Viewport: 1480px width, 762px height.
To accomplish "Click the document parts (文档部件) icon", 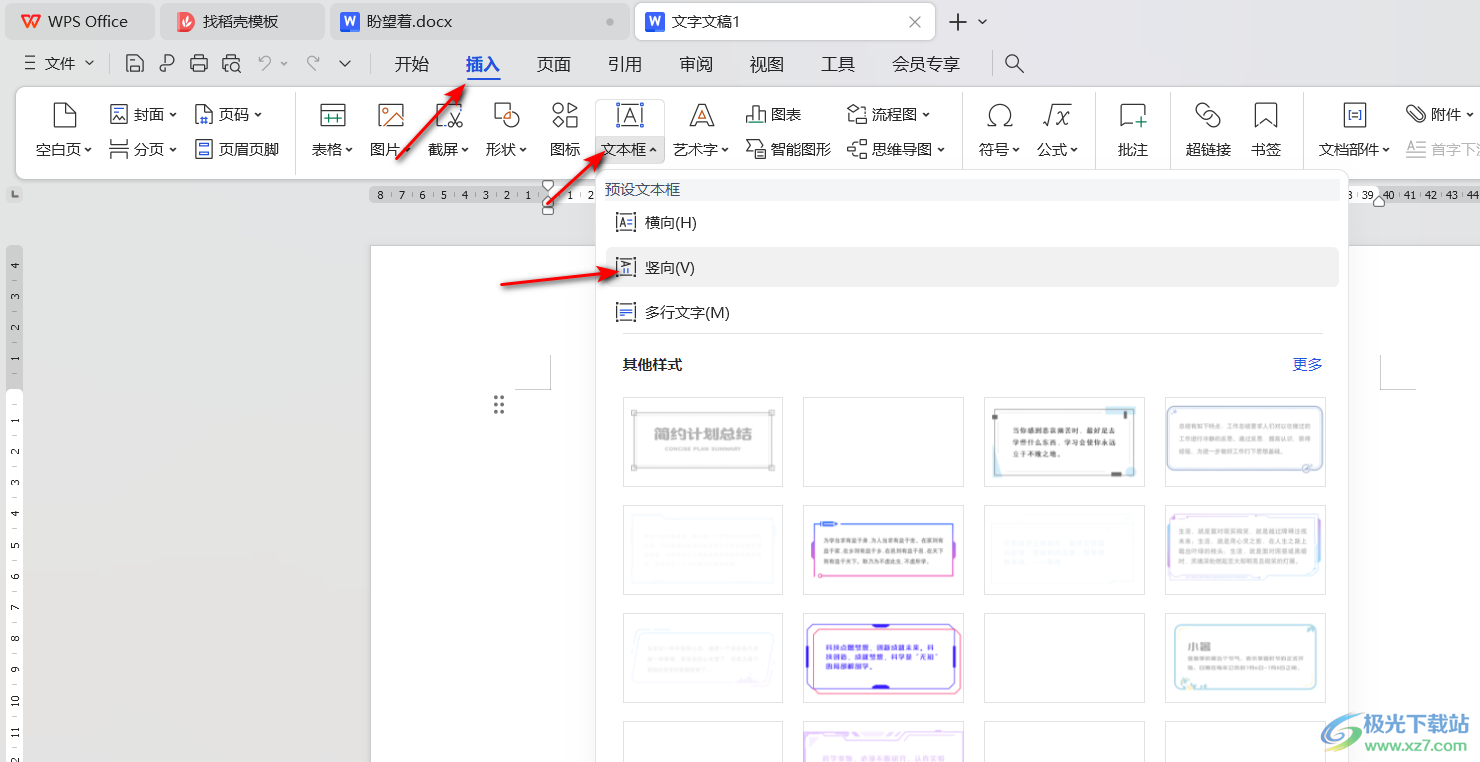I will [1355, 116].
